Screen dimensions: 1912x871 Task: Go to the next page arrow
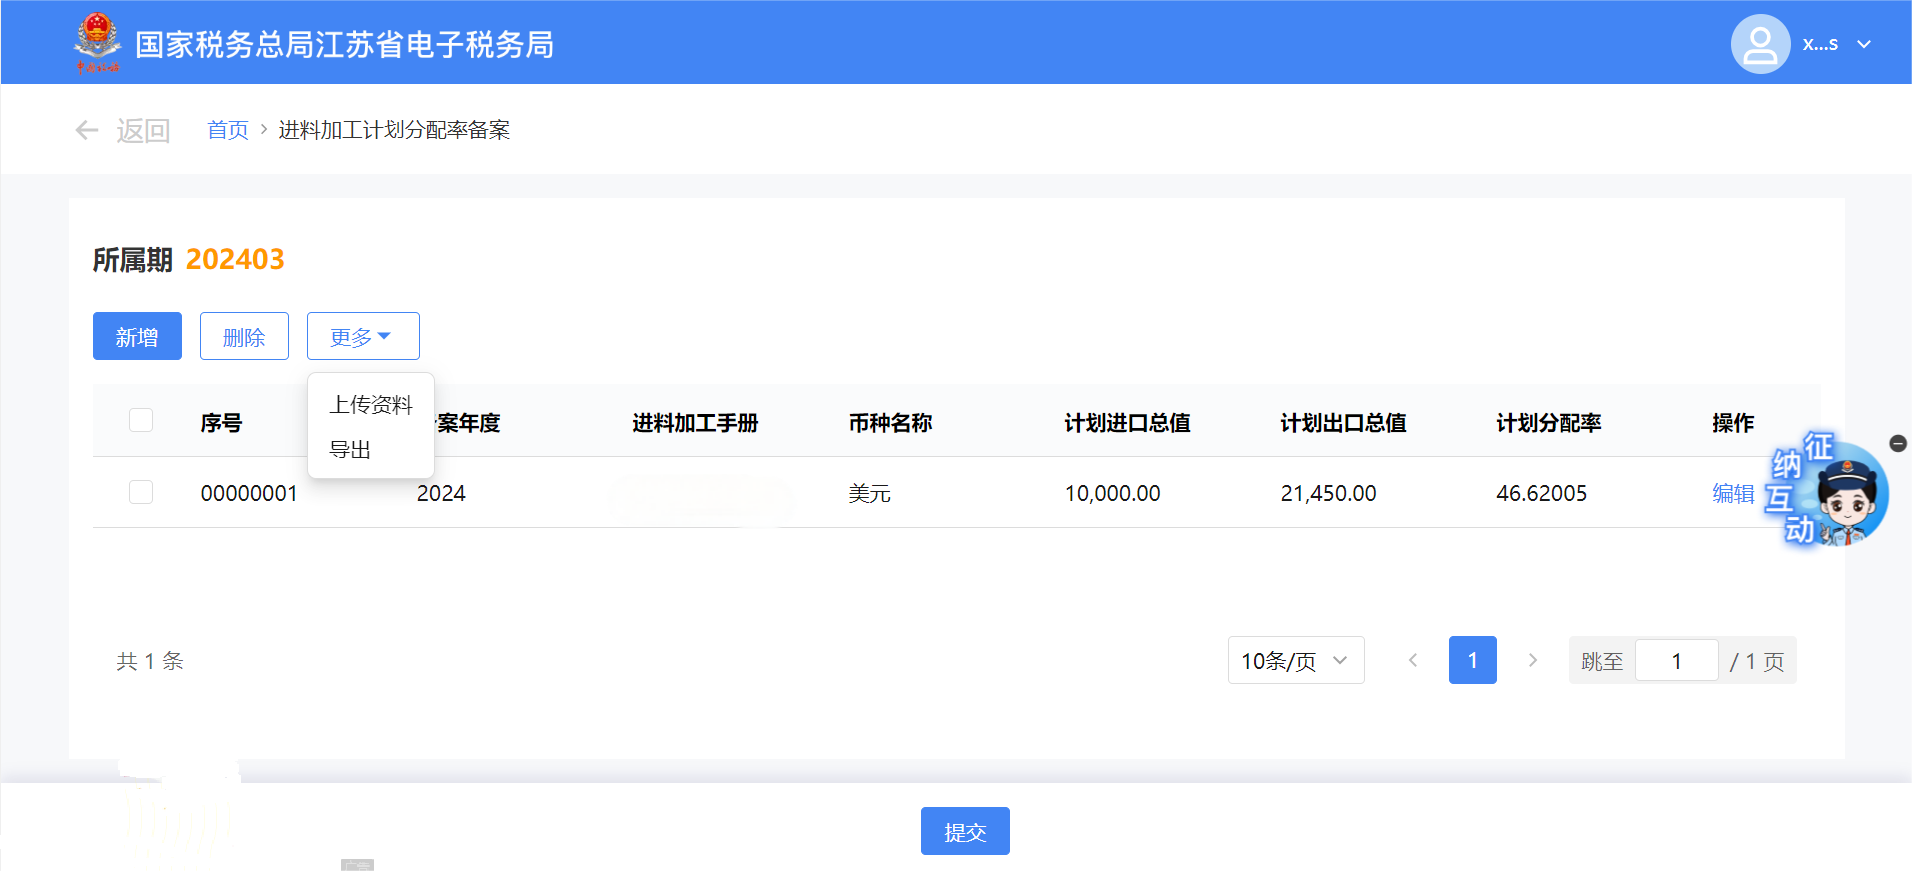(x=1532, y=660)
